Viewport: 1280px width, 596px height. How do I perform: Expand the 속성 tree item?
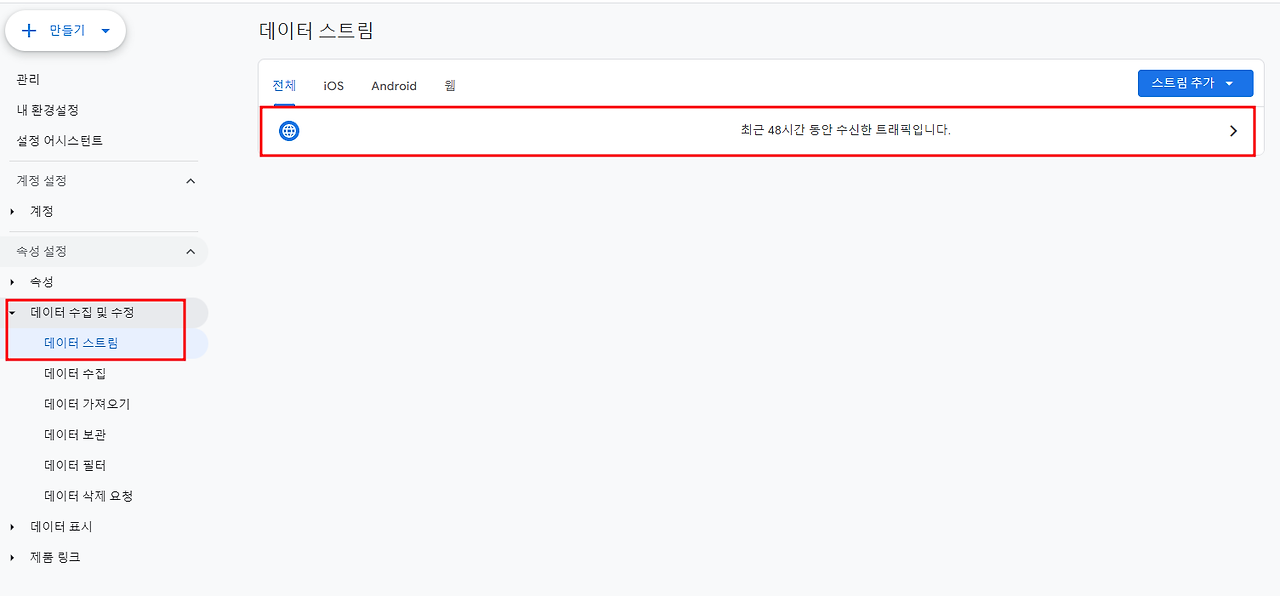pyautogui.click(x=10, y=281)
